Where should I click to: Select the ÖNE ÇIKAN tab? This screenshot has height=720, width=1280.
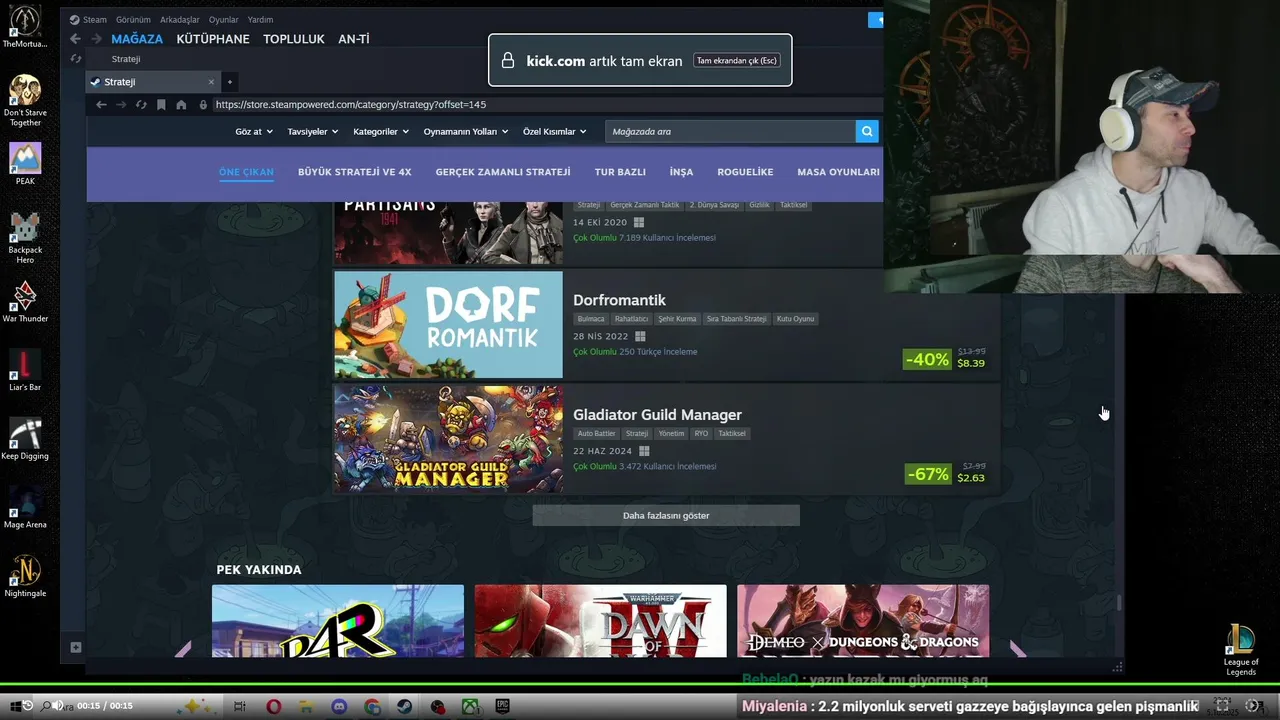246,172
